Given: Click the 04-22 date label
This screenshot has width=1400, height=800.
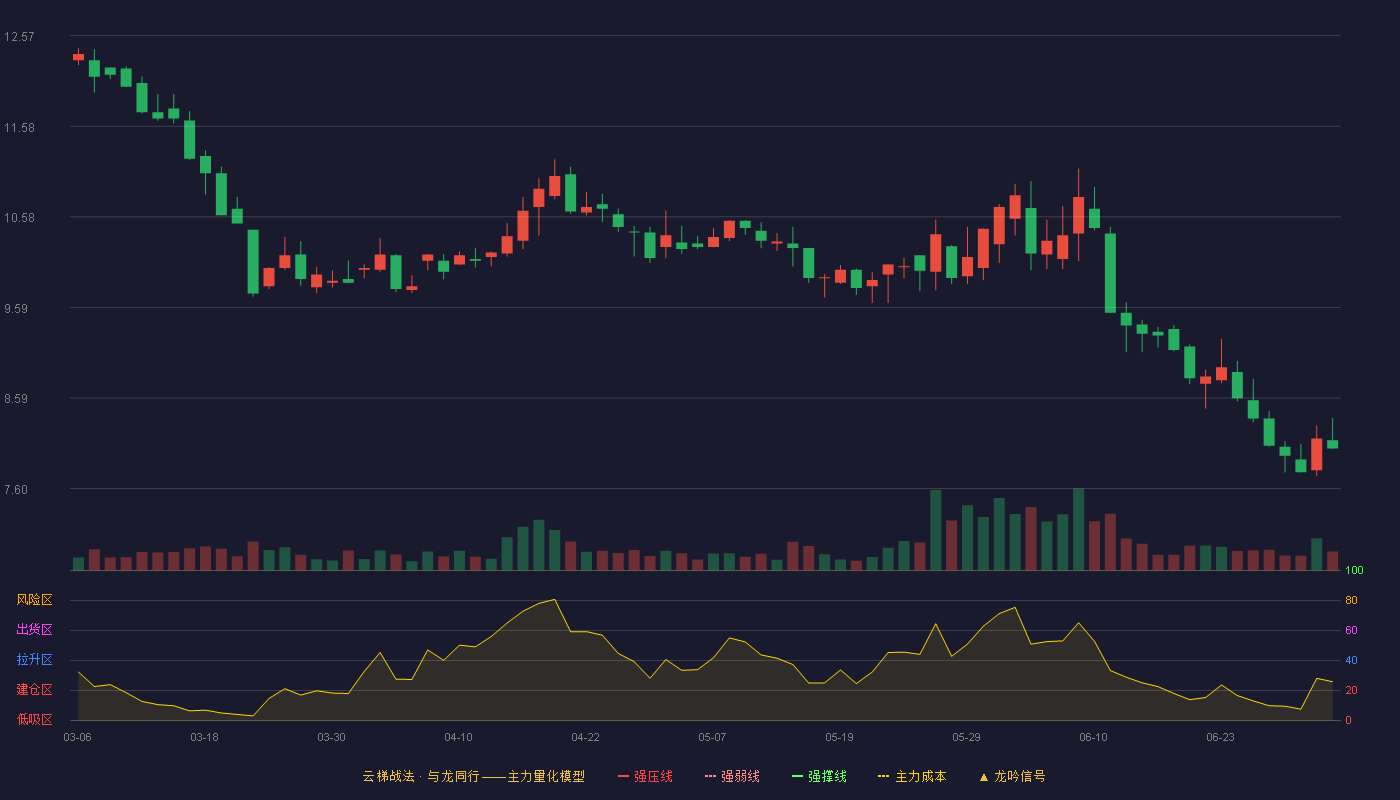Looking at the screenshot, I should 585,737.
